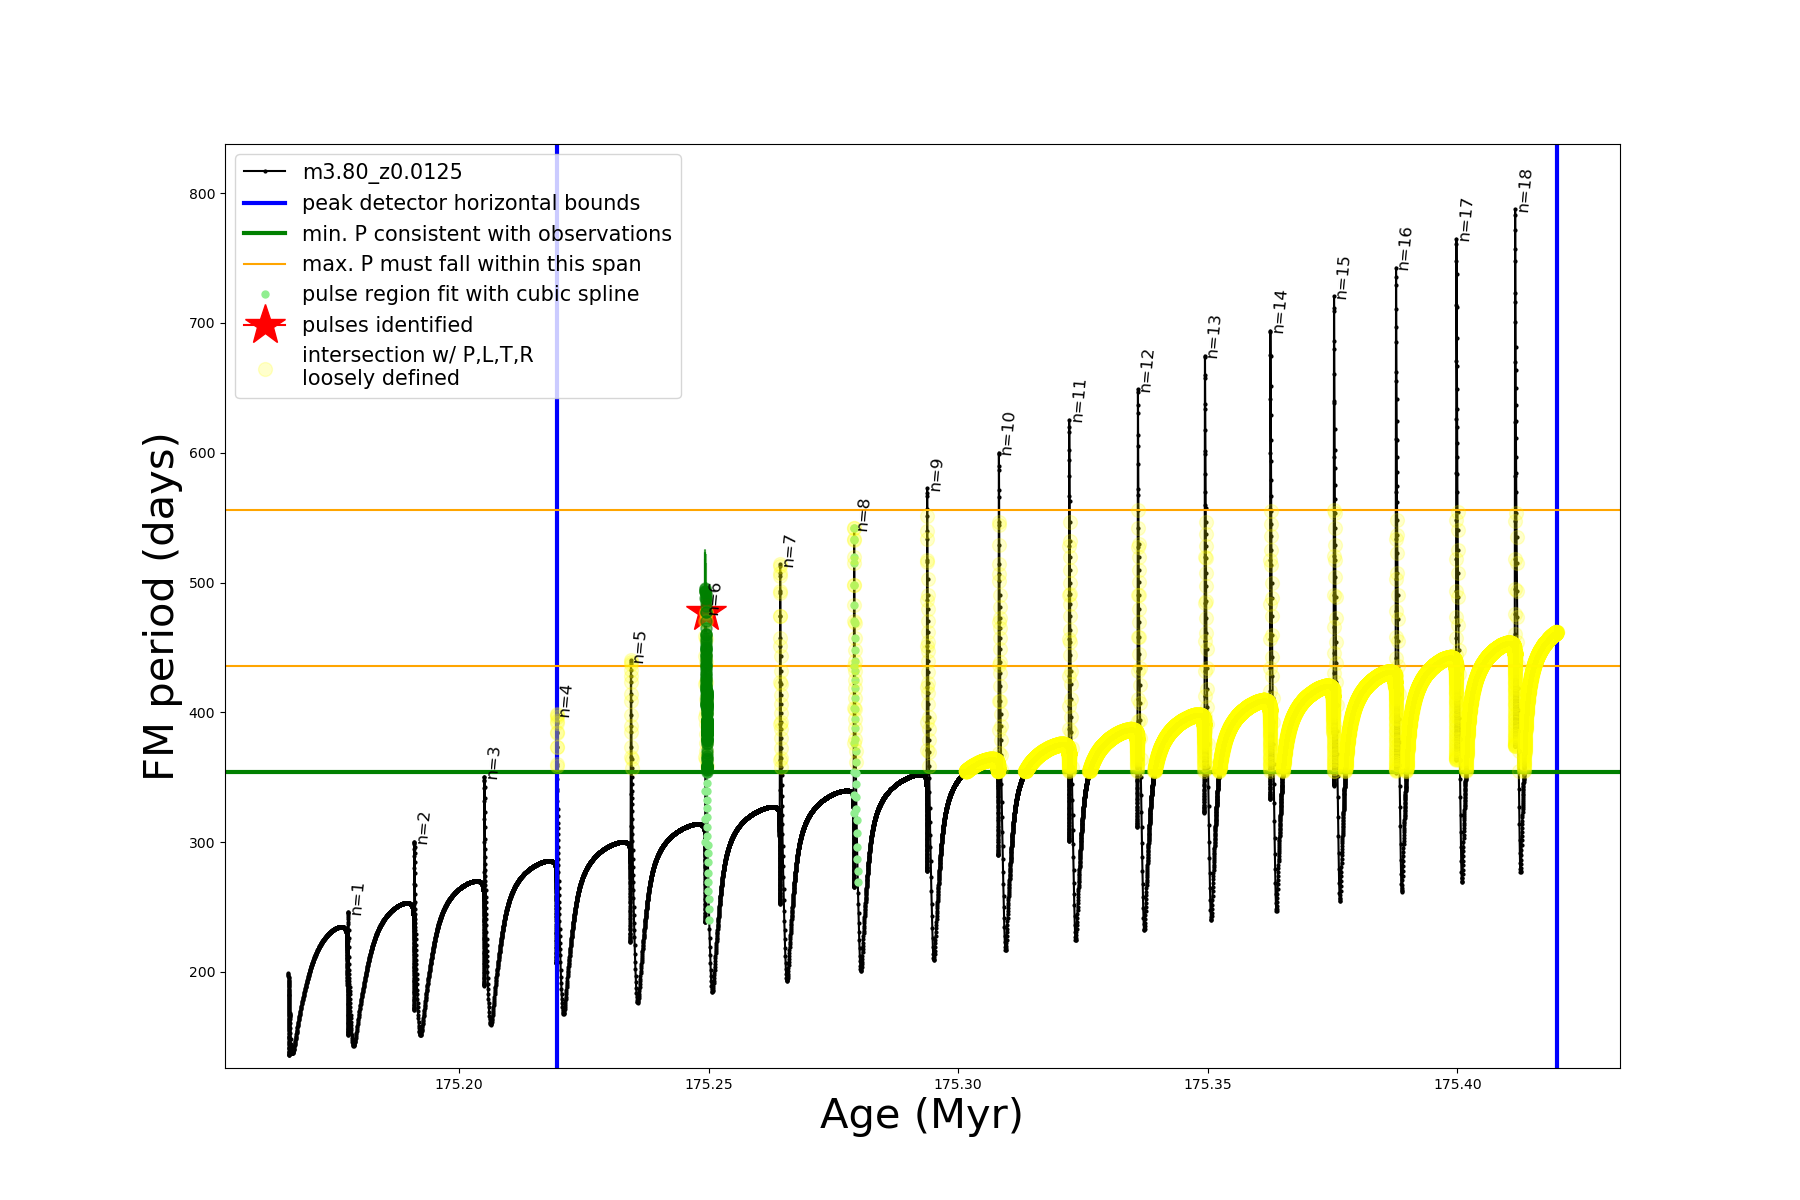Viewport: 1800px width, 1200px height.
Task: Click the red star on the n=6 pulse
Action: point(706,612)
